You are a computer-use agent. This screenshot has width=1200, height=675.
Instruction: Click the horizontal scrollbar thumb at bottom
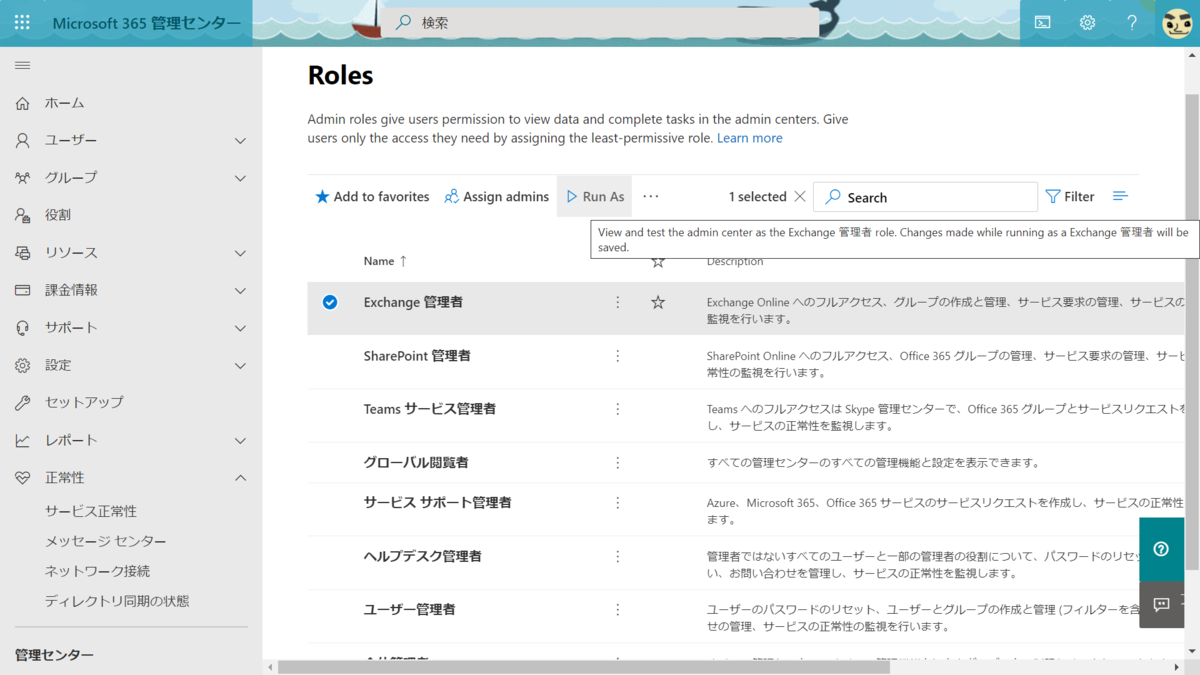(584, 667)
